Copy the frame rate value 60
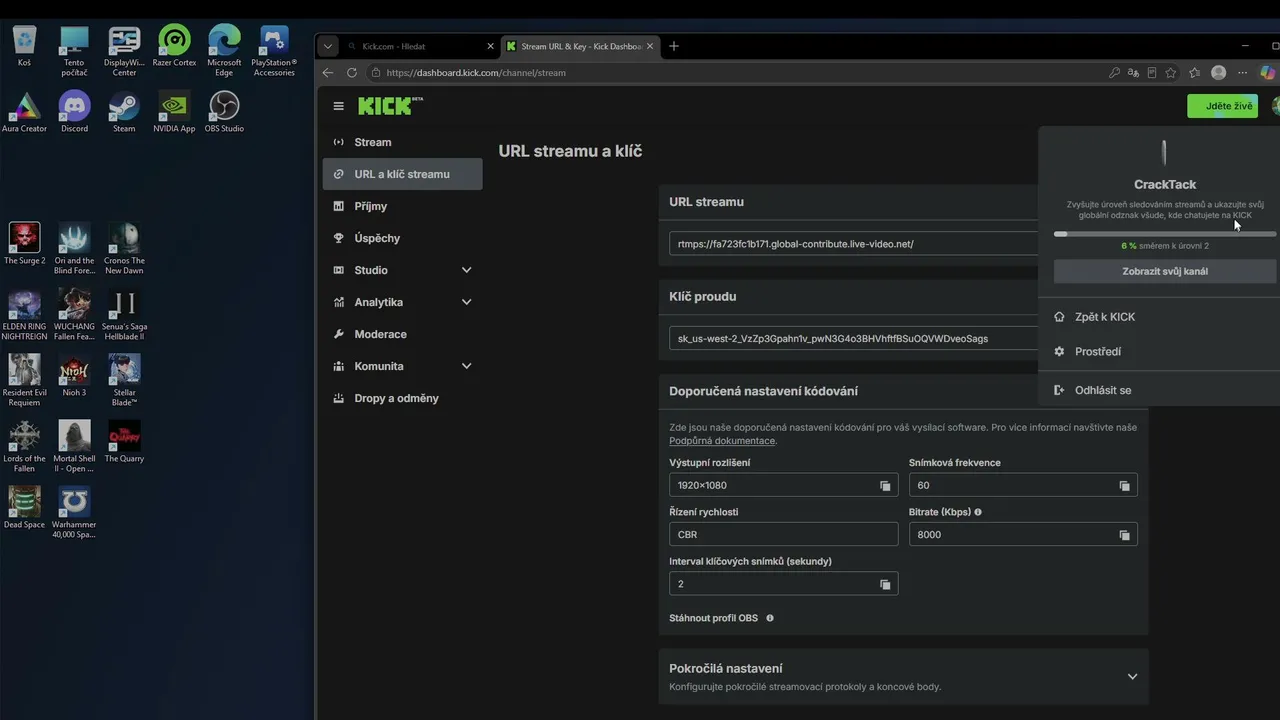The width and height of the screenshot is (1280, 720). (x=1124, y=486)
